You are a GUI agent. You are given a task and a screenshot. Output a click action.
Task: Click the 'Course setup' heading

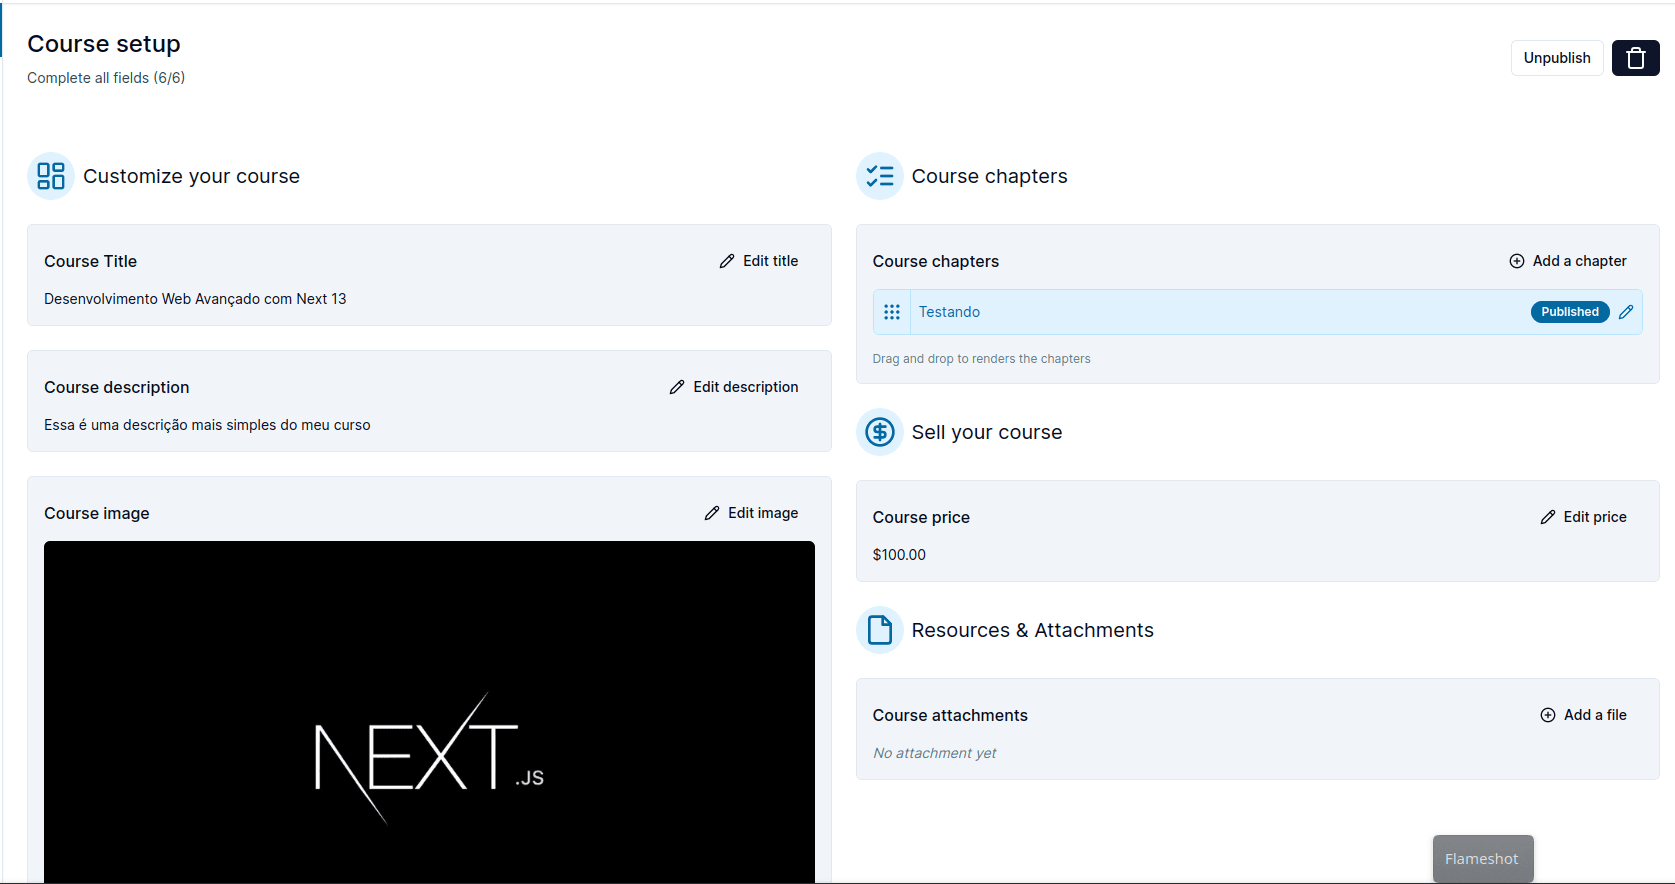click(104, 44)
